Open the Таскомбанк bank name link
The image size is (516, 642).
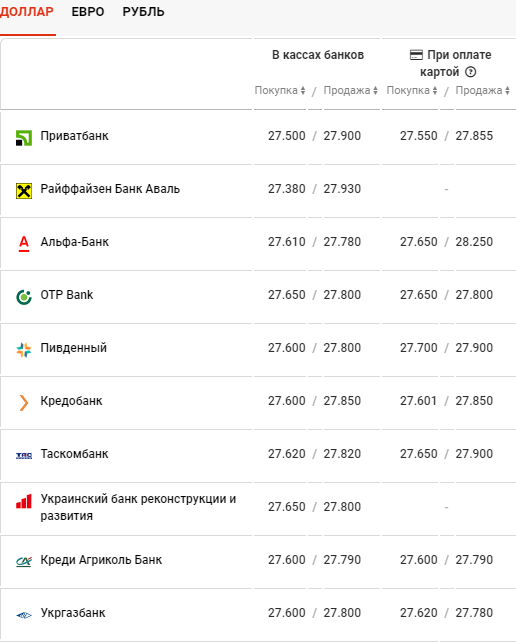pos(75,454)
